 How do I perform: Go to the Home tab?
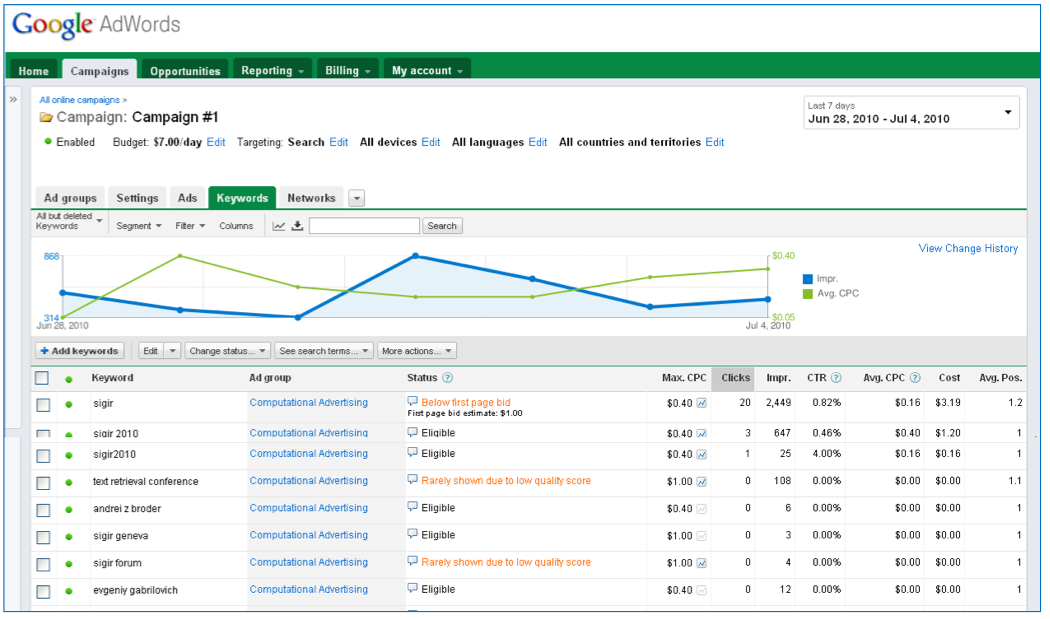33,70
